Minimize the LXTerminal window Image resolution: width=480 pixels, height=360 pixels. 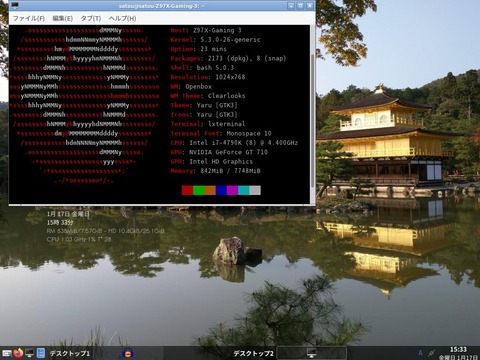point(291,6)
